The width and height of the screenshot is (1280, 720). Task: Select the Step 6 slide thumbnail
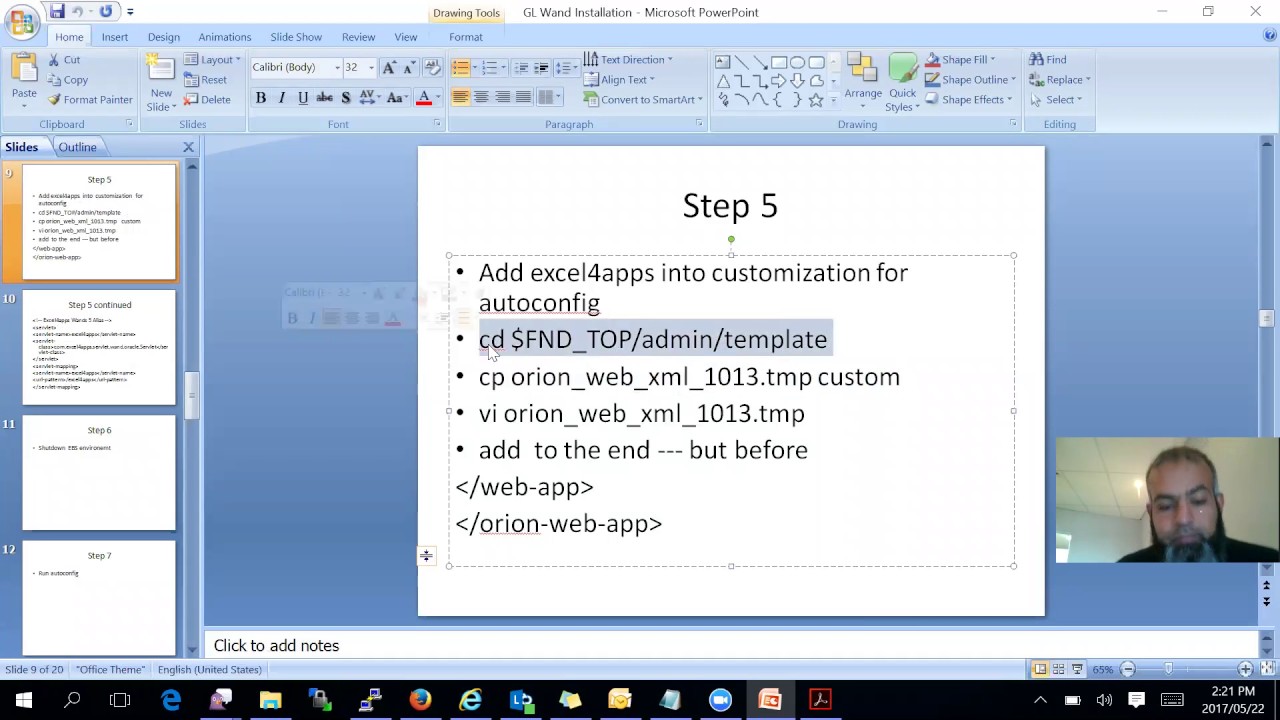99,472
